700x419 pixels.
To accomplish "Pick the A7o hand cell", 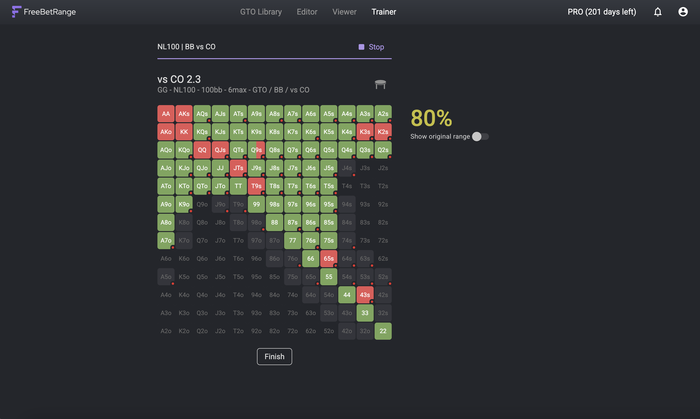I will click(165, 240).
